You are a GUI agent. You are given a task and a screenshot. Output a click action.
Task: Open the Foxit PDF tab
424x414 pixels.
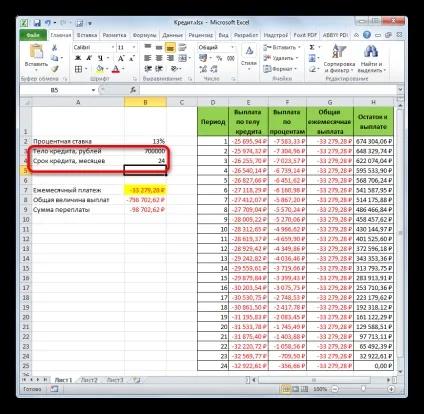coord(305,35)
